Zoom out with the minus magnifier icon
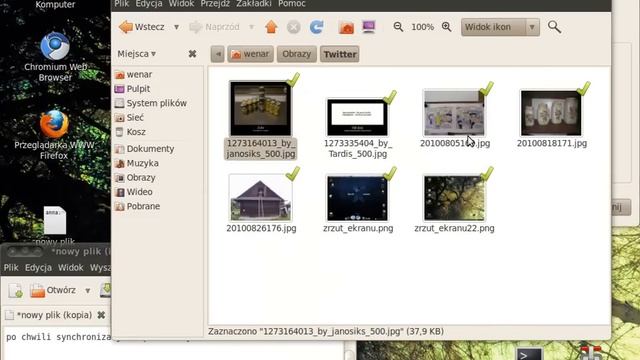 pos(398,27)
